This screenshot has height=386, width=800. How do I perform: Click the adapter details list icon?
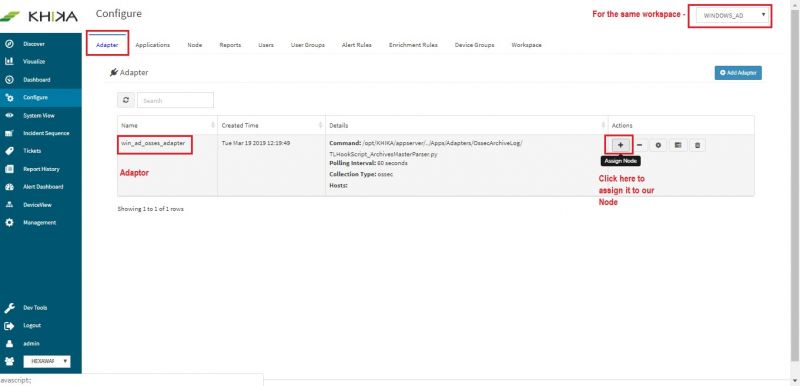pos(678,145)
